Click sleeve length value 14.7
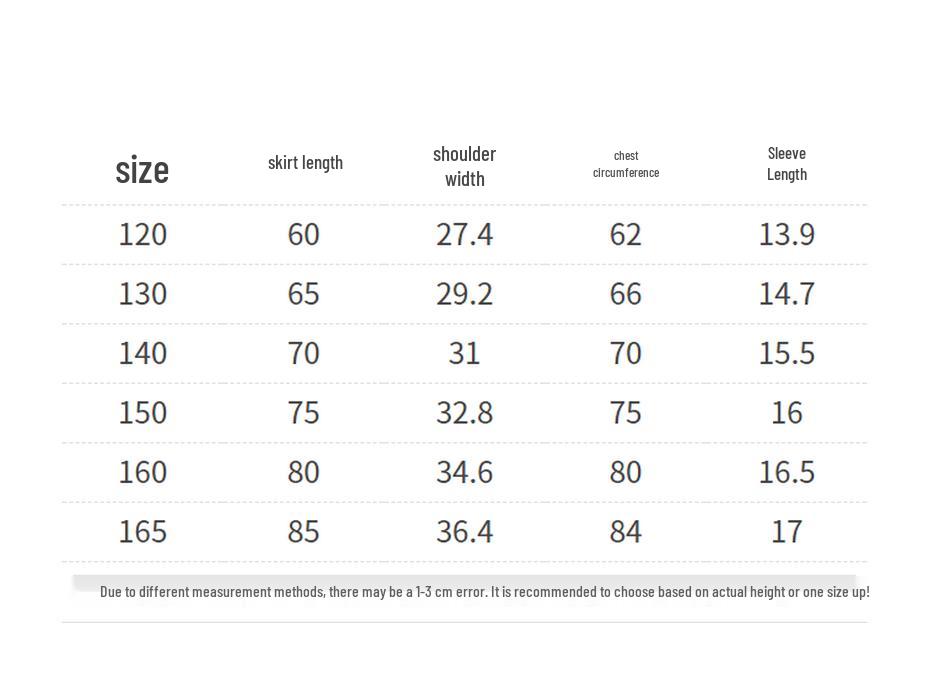This screenshot has width=929, height=697. pos(787,293)
